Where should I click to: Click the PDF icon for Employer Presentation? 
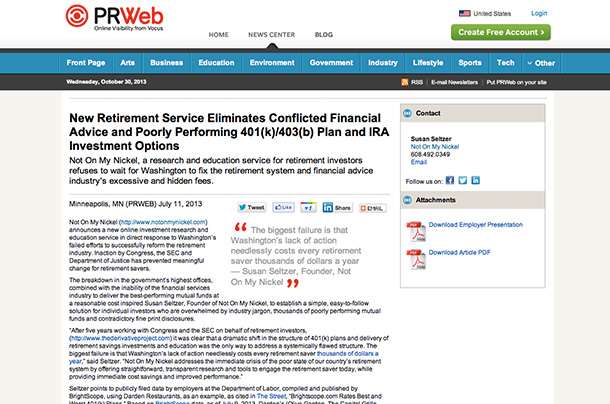tap(416, 233)
